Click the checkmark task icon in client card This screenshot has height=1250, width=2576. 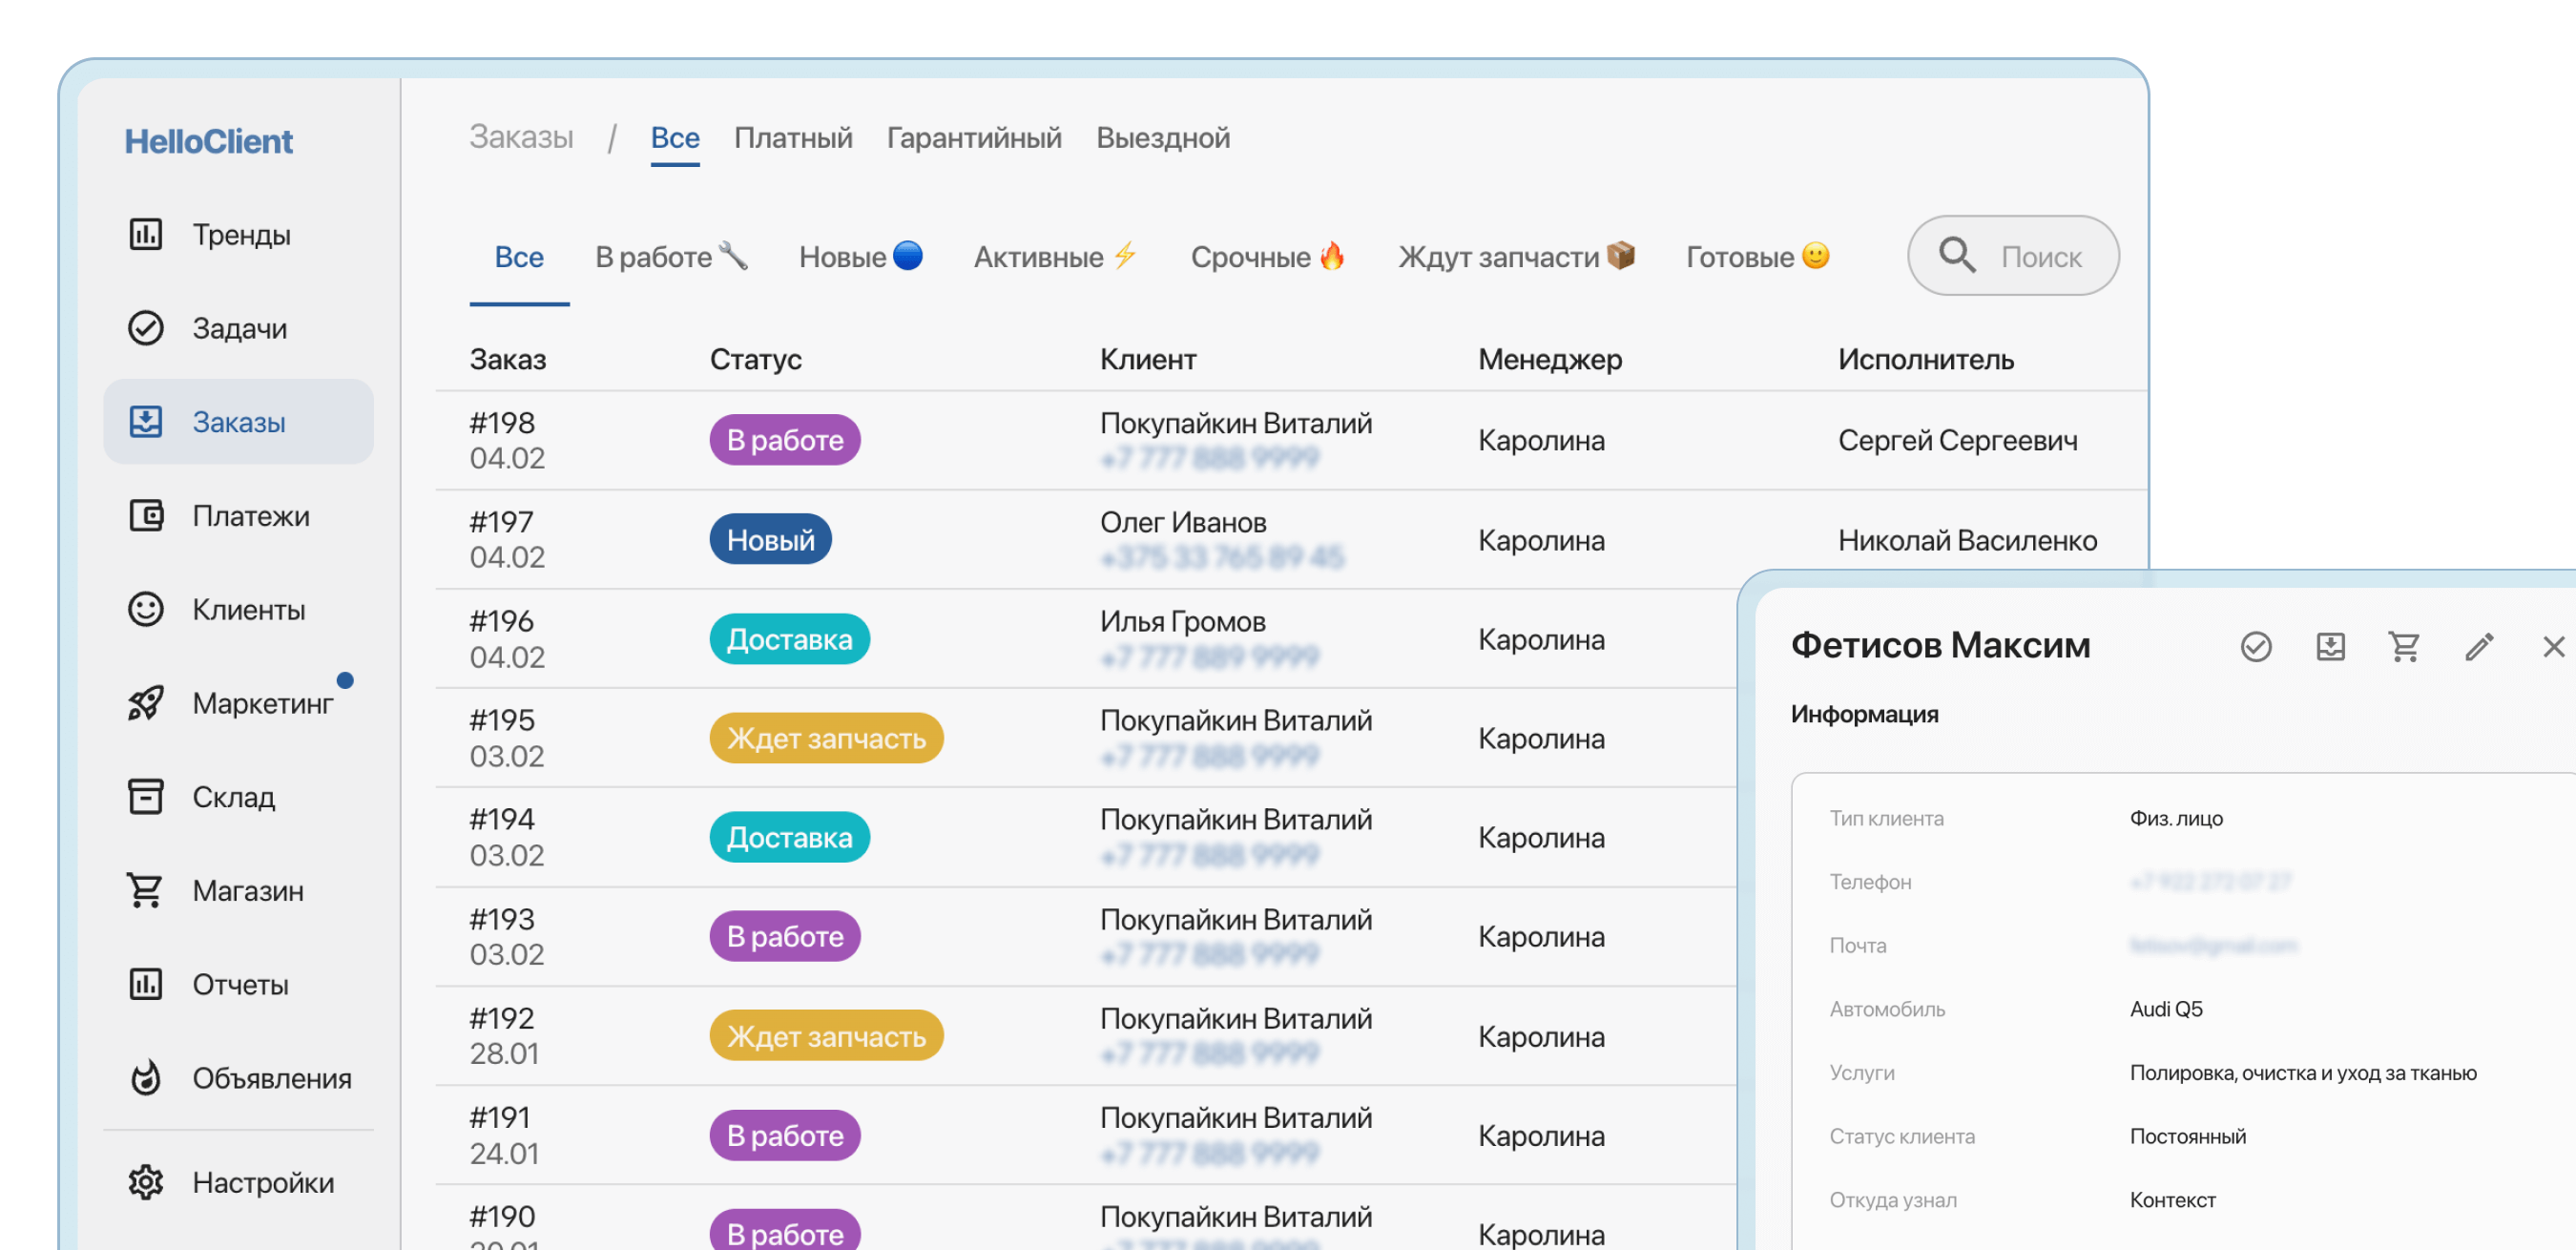(2255, 647)
